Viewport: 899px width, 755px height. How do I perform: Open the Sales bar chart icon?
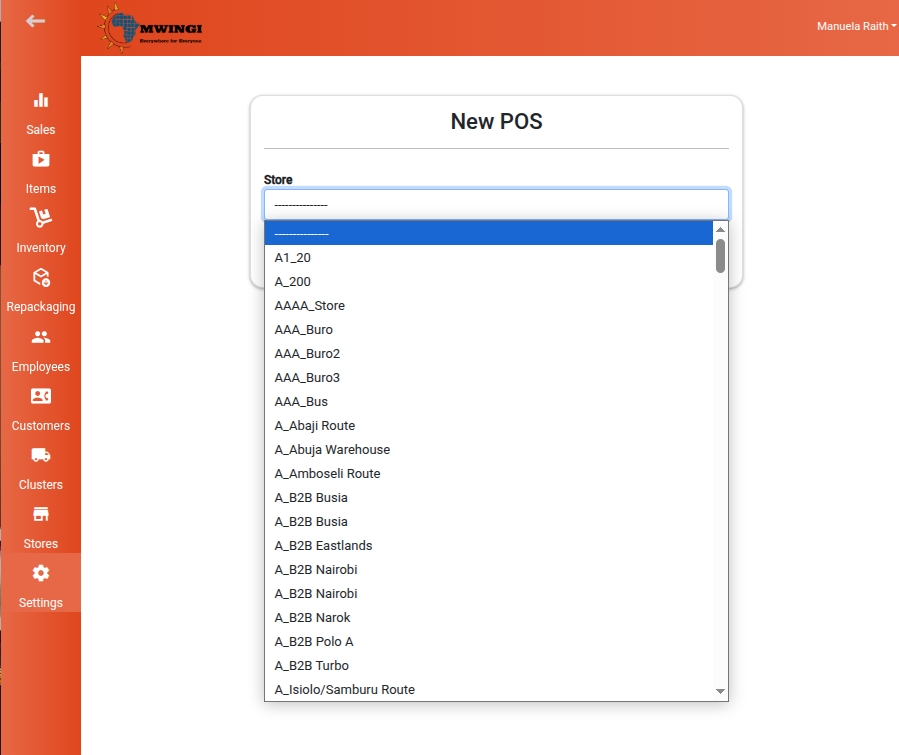[41, 100]
